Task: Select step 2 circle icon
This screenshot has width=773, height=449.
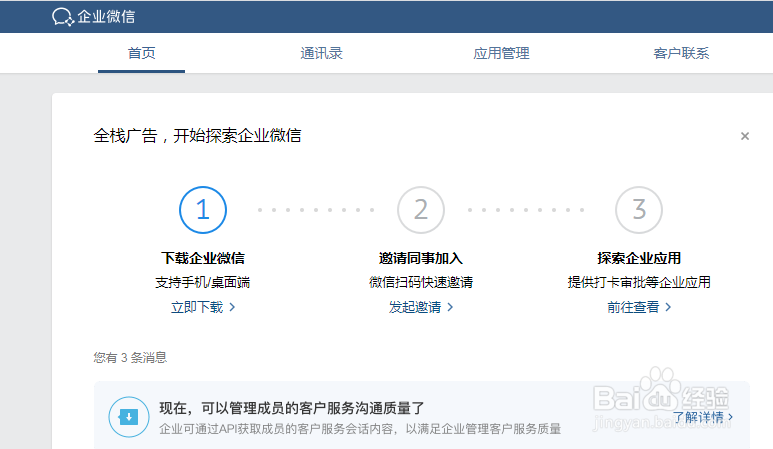Action: [421, 210]
